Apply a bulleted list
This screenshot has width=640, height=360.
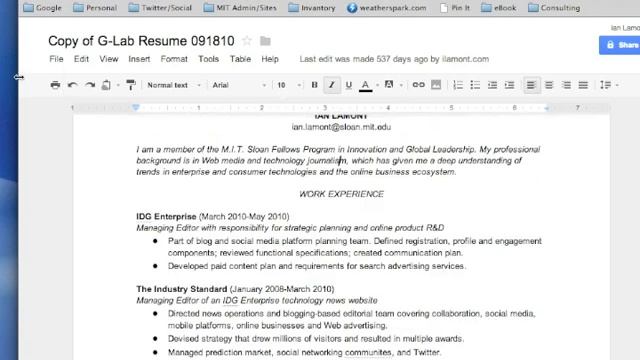coord(475,85)
